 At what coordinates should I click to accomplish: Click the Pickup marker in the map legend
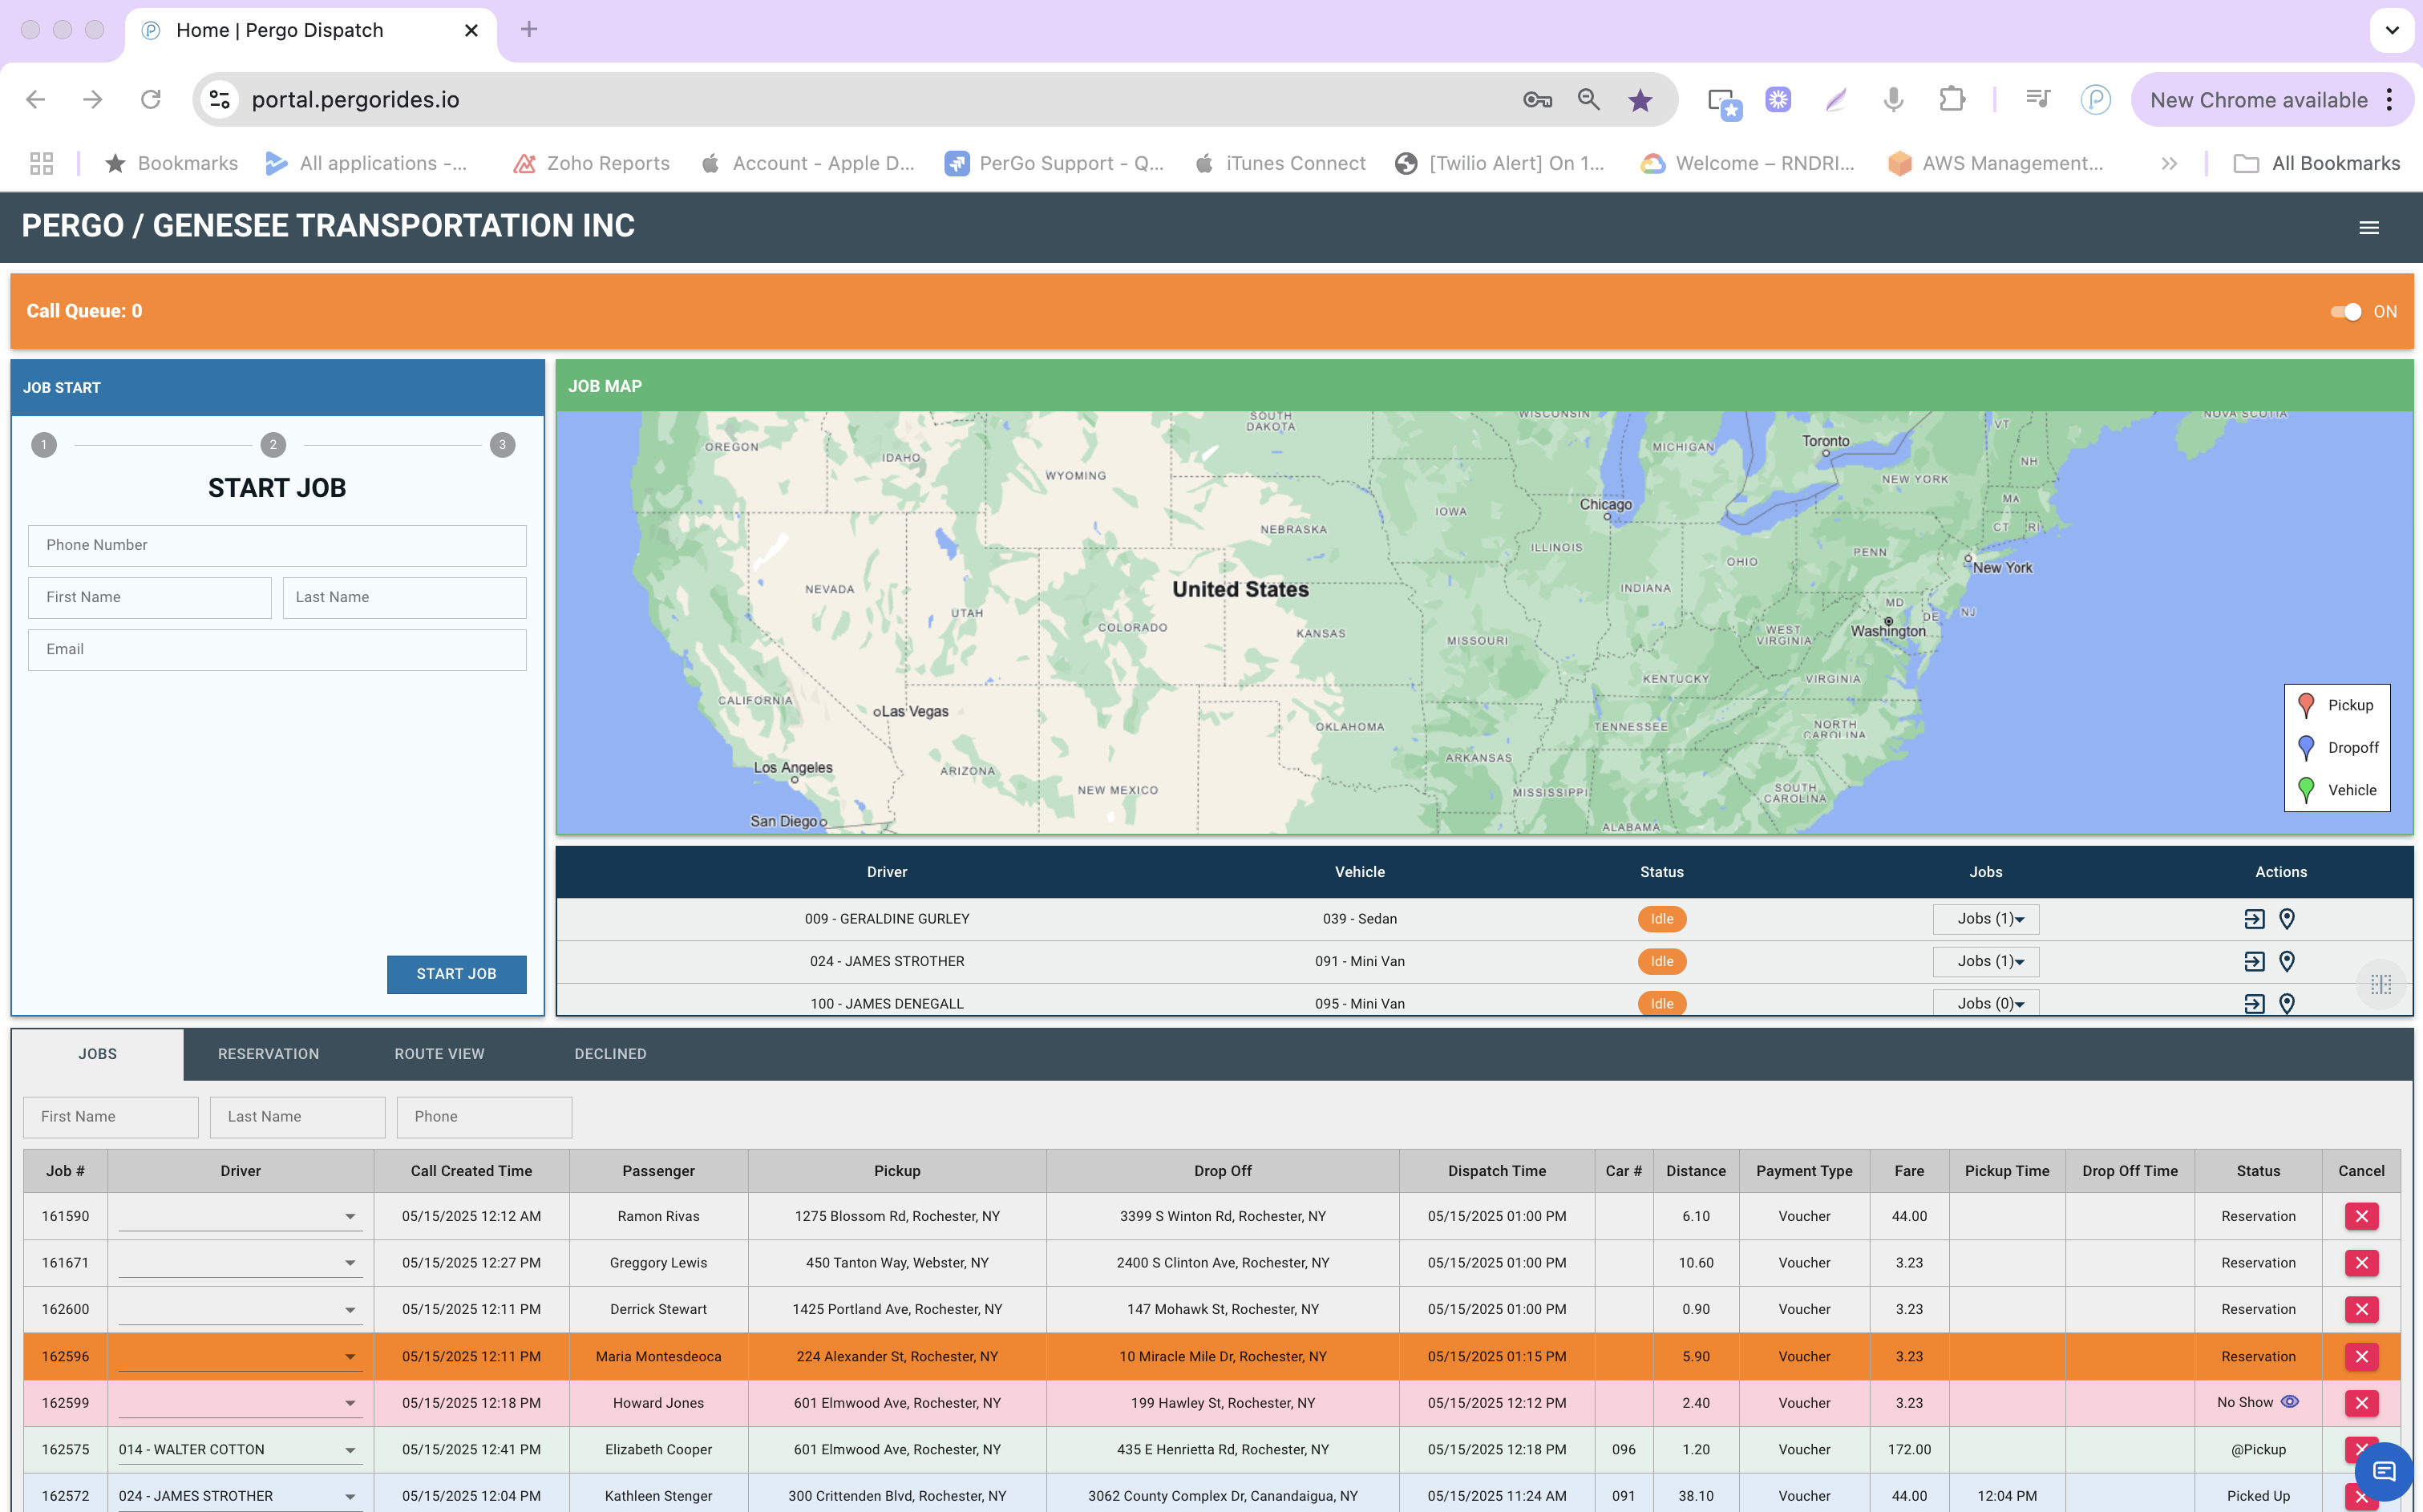2306,705
